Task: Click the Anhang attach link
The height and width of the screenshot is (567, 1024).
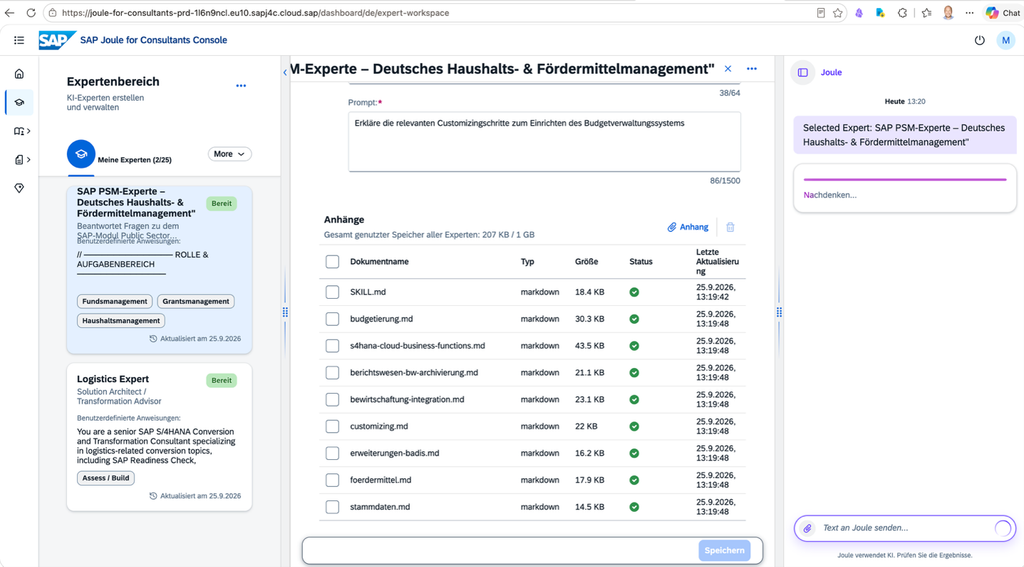Action: tap(688, 227)
